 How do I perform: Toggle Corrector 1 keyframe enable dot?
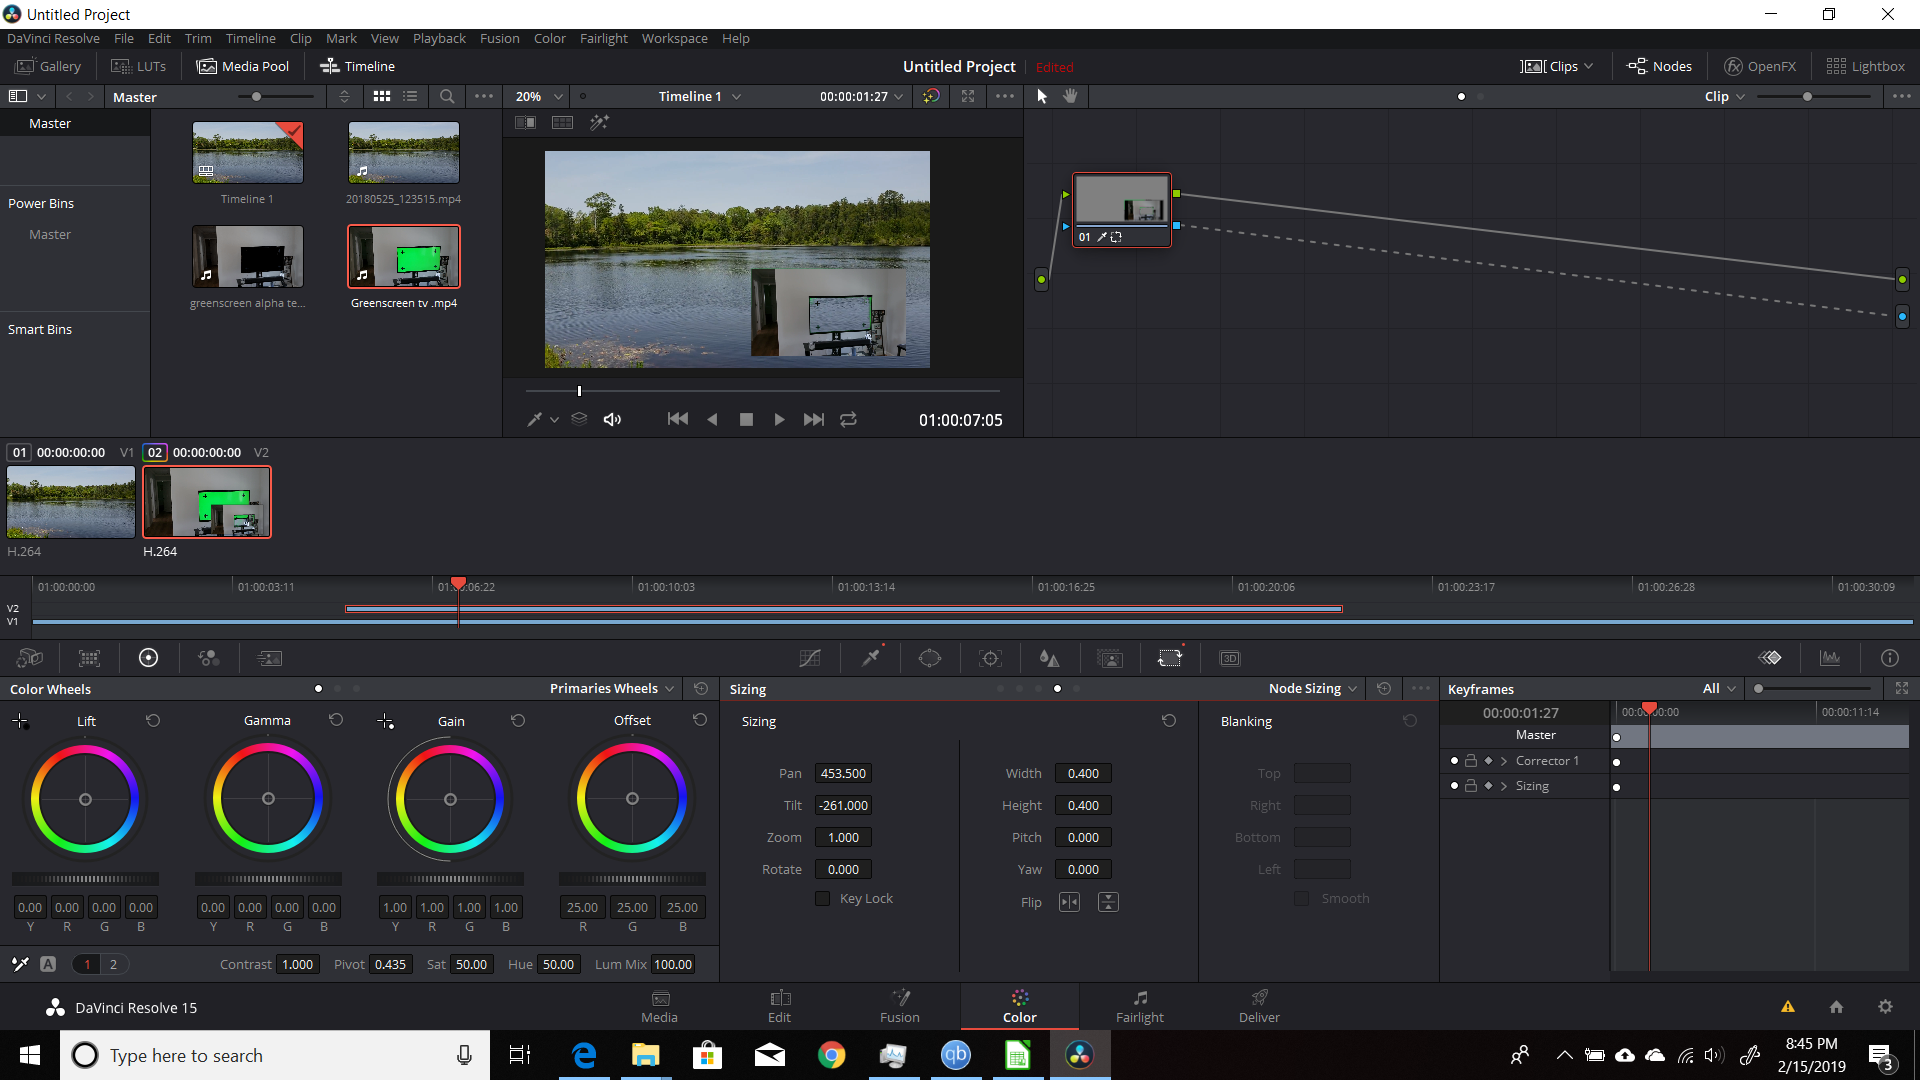coord(1454,761)
